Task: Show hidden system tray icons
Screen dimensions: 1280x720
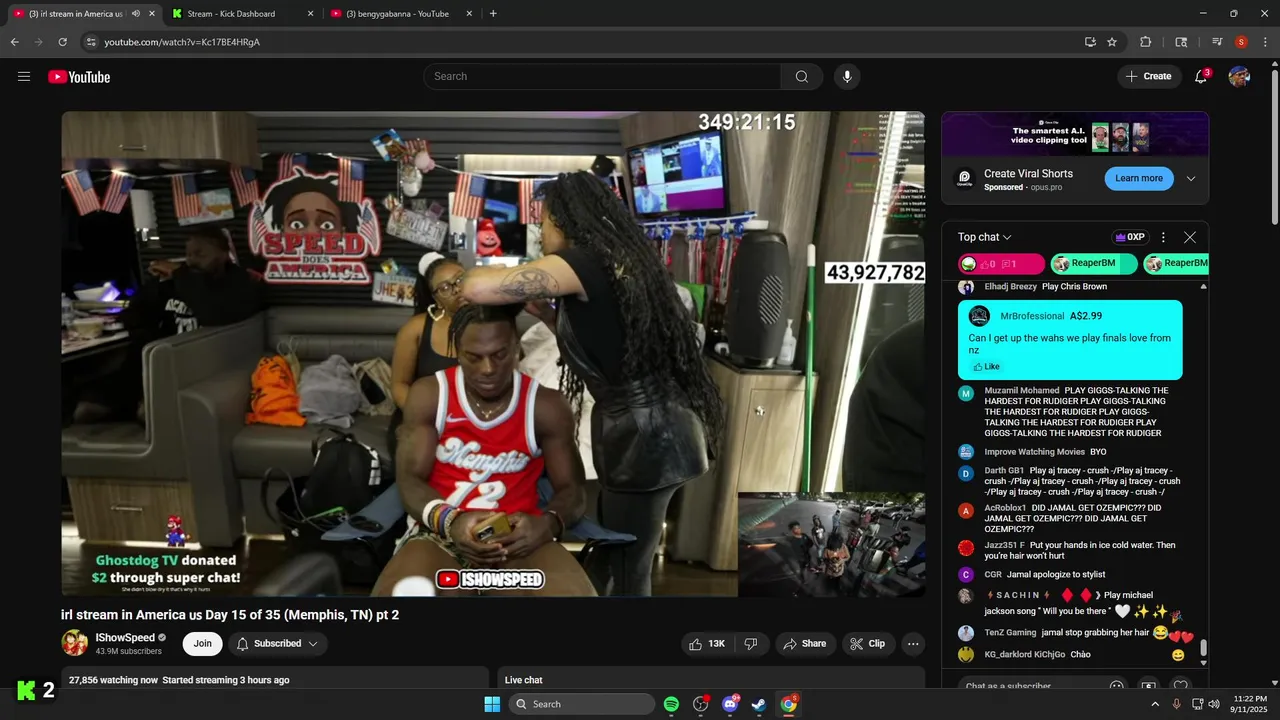Action: [1155, 704]
